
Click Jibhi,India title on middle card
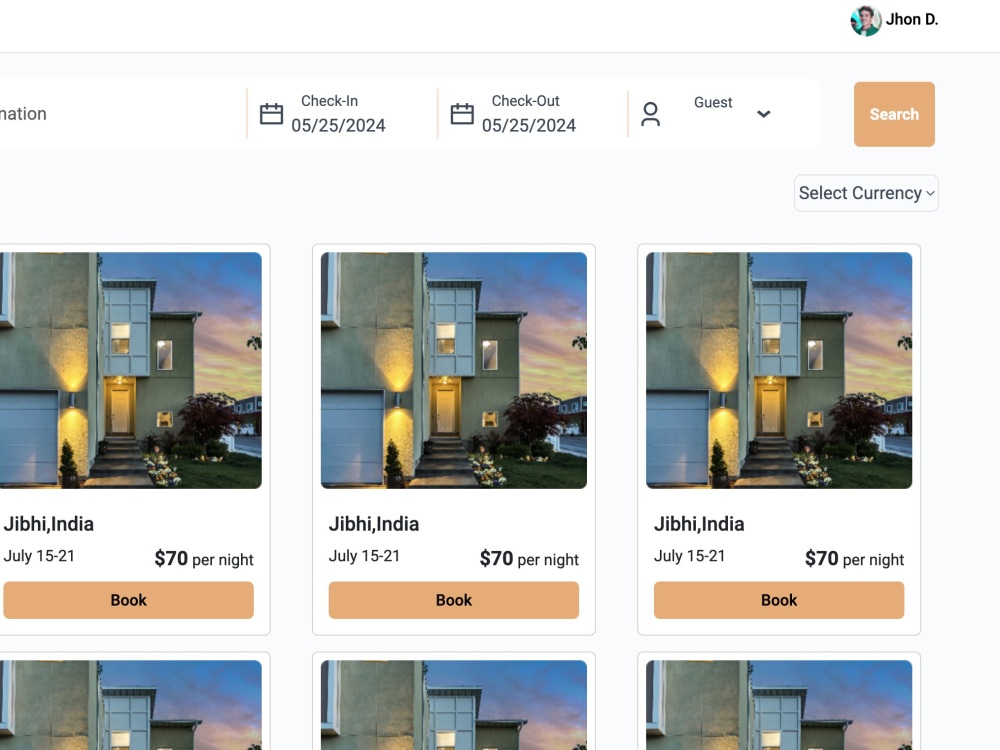(374, 524)
